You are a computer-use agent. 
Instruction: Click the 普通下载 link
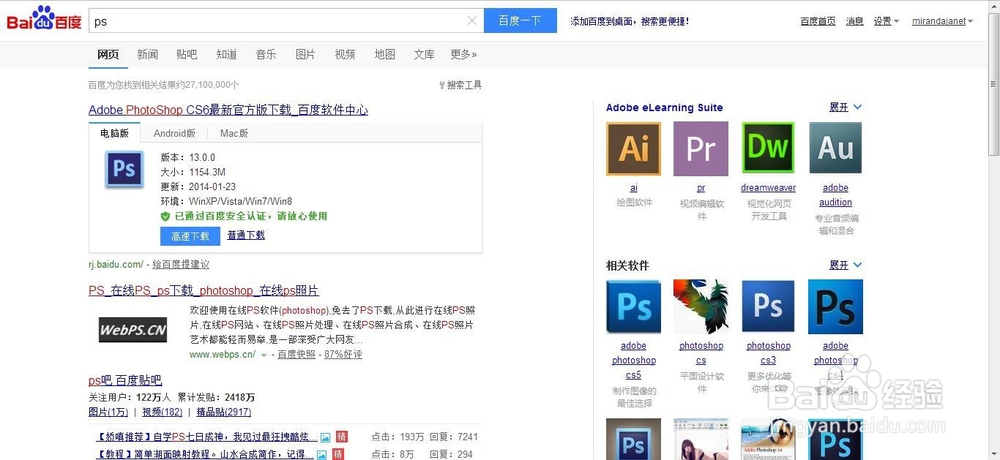[246, 235]
